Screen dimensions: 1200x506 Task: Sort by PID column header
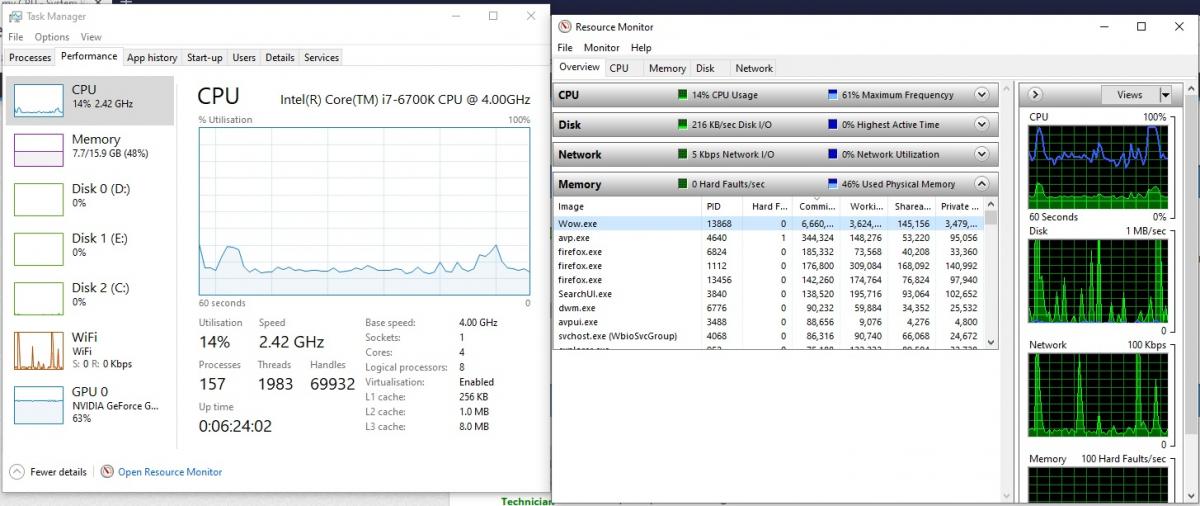tap(724, 206)
